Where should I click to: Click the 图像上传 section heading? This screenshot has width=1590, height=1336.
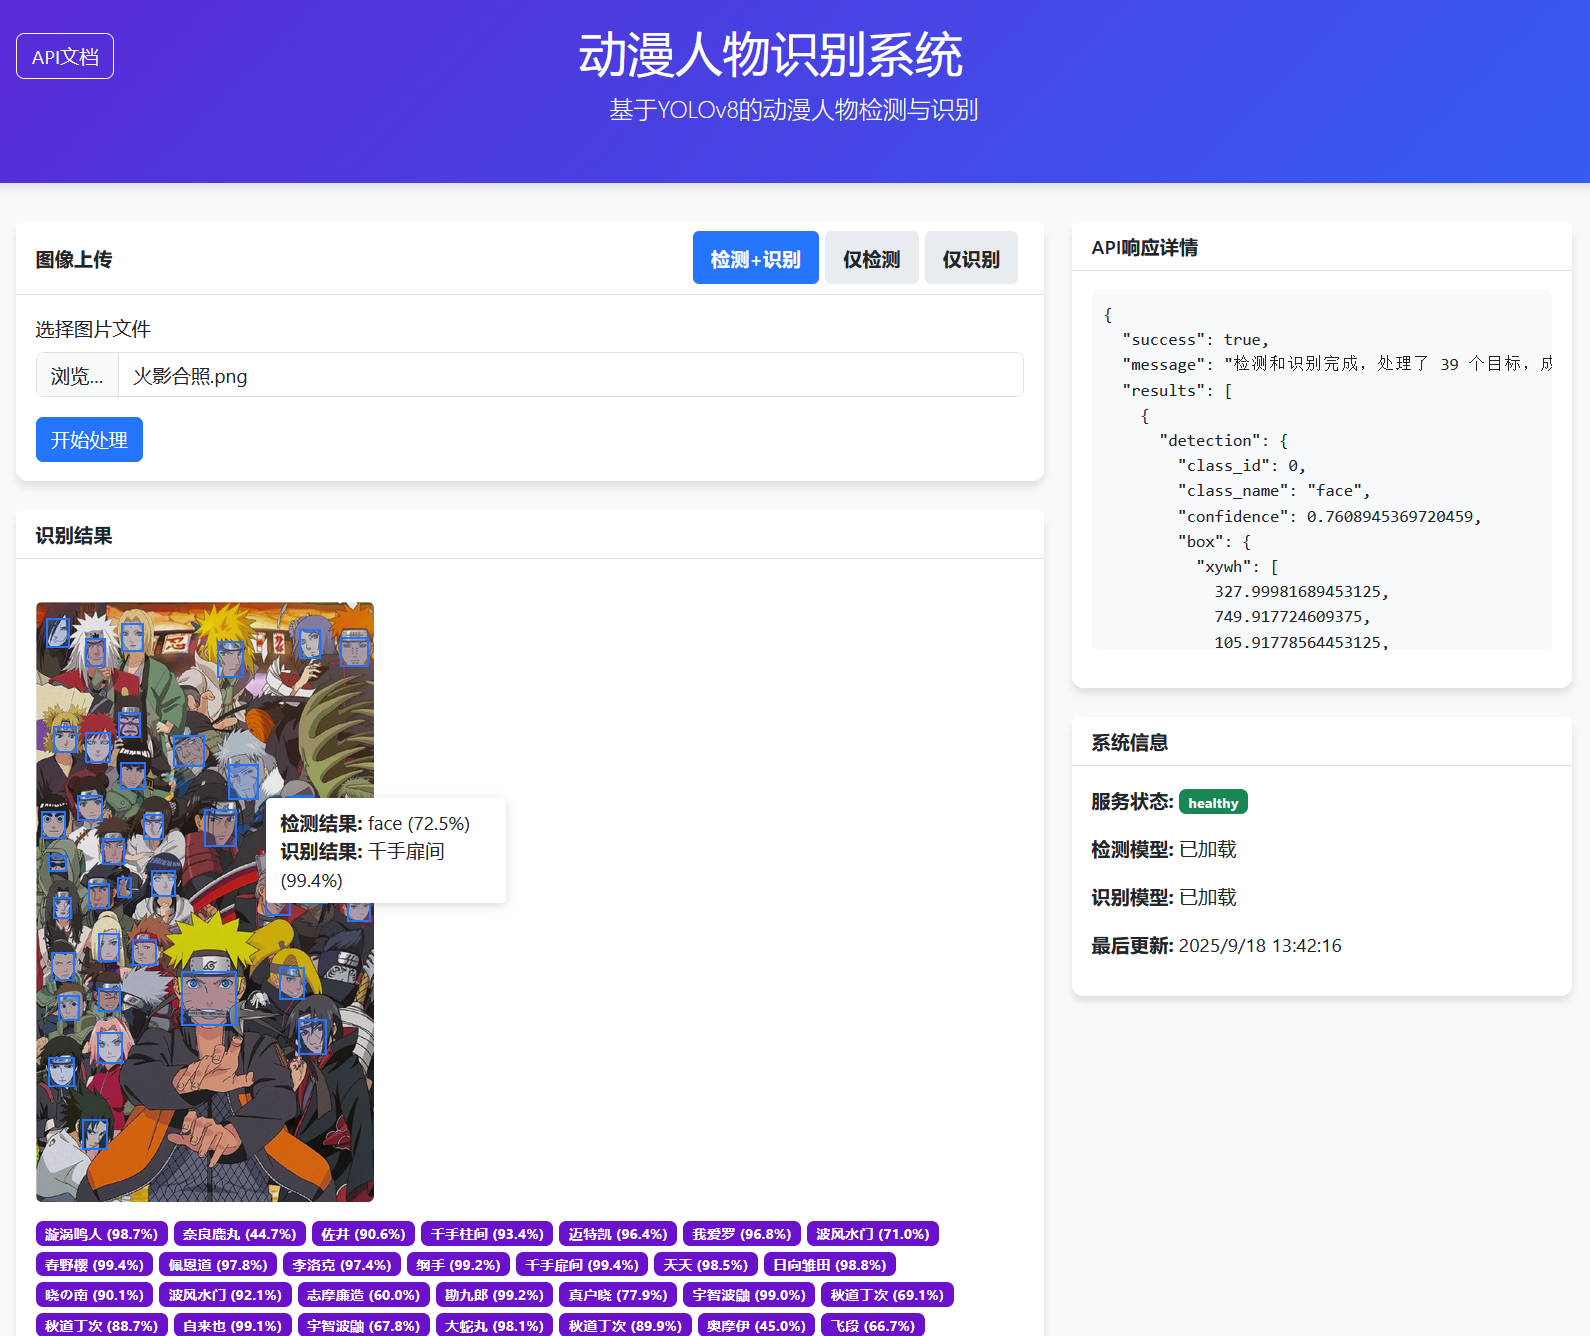pyautogui.click(x=74, y=259)
